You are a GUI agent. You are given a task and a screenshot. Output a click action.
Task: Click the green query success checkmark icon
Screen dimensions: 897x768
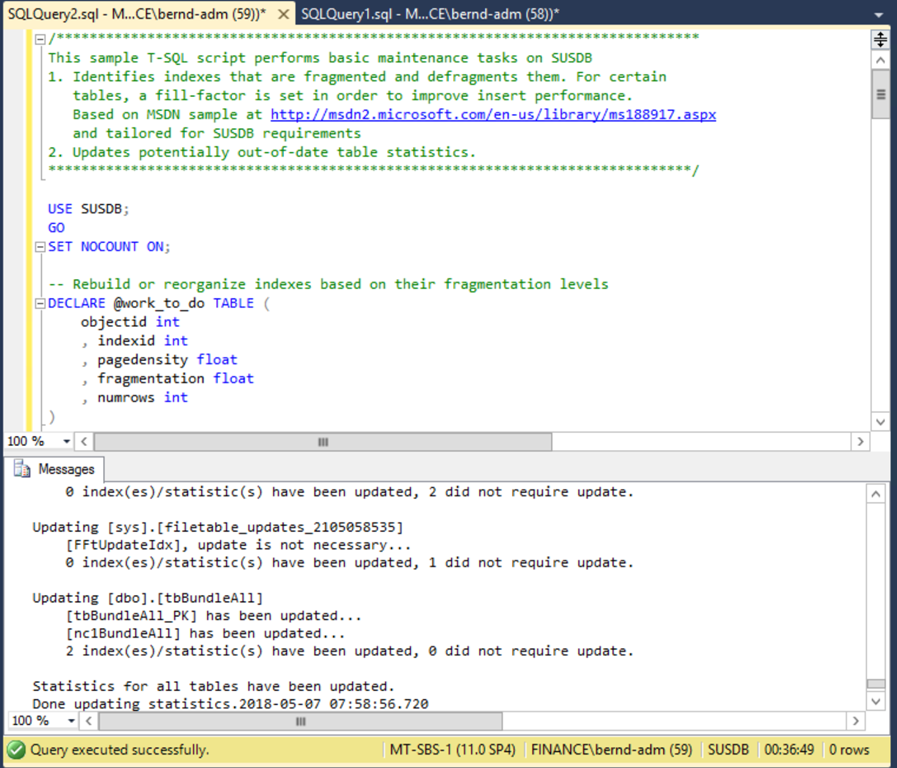16,749
